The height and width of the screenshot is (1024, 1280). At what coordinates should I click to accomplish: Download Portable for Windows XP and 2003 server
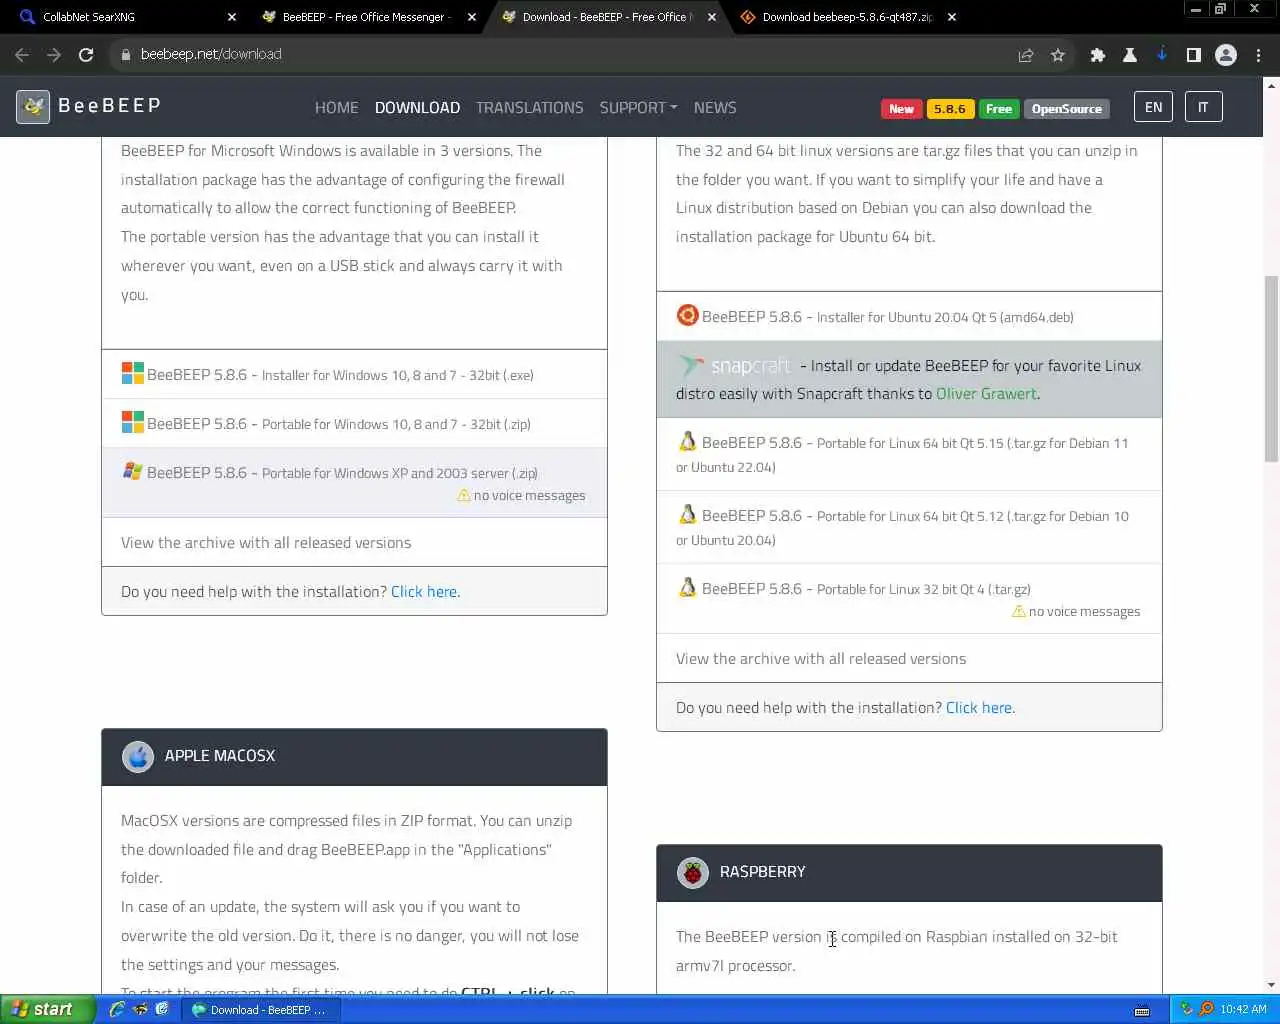354,483
